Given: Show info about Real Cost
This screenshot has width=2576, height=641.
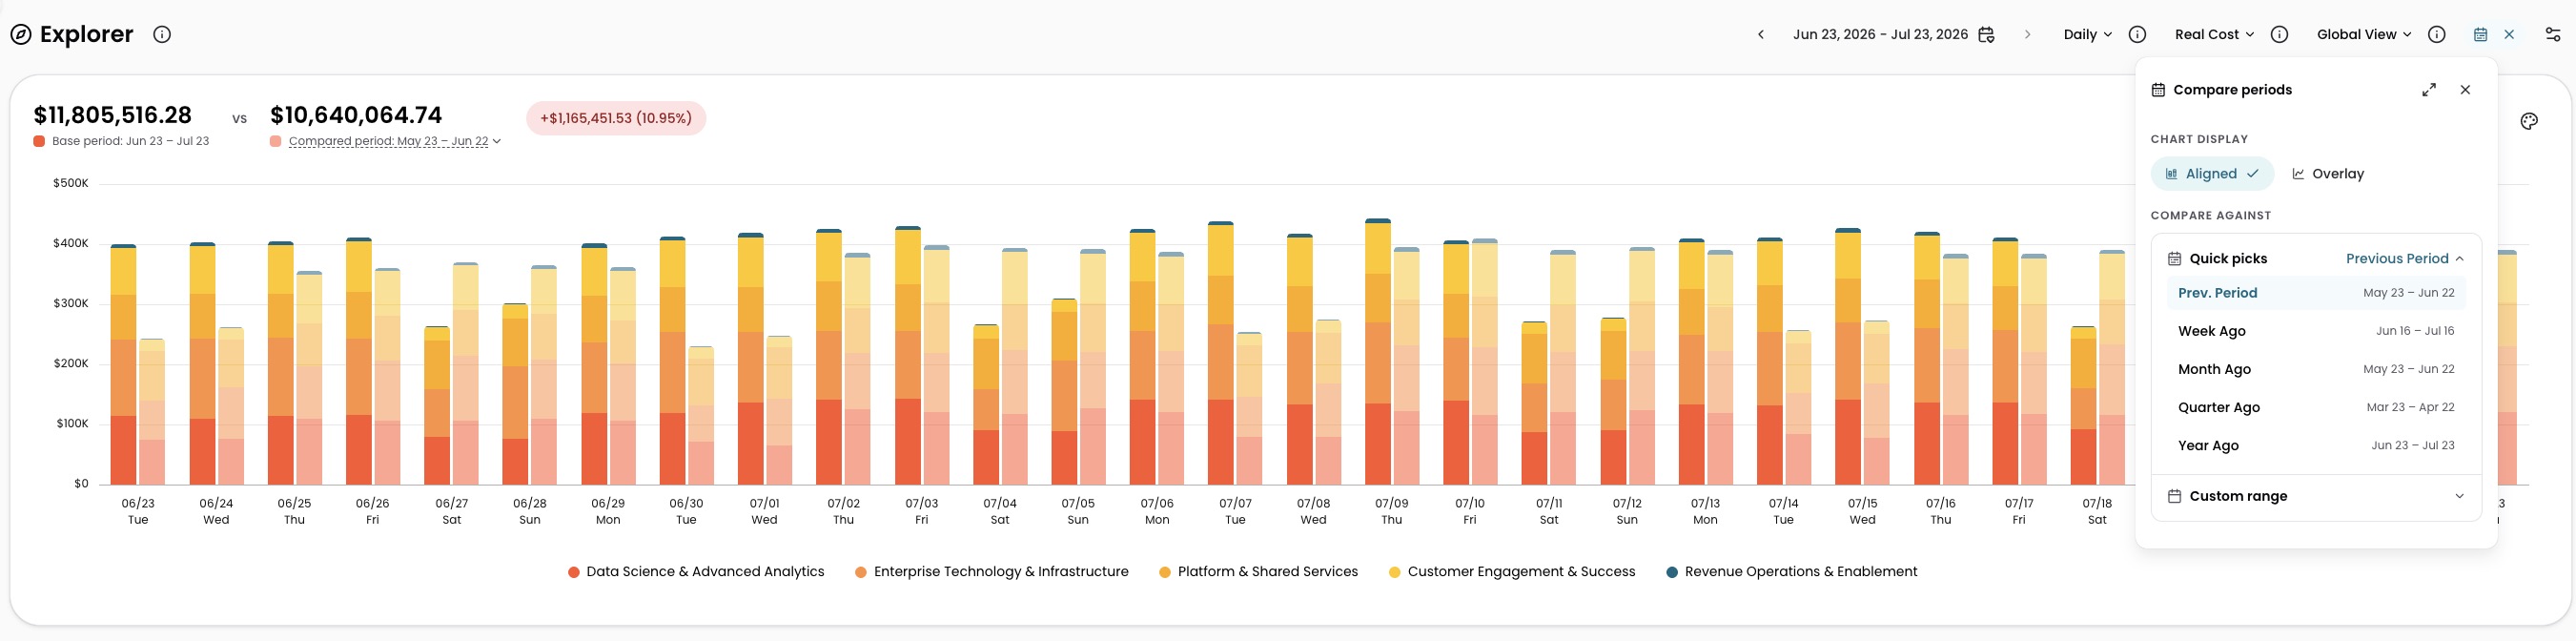Looking at the screenshot, I should point(2279,35).
